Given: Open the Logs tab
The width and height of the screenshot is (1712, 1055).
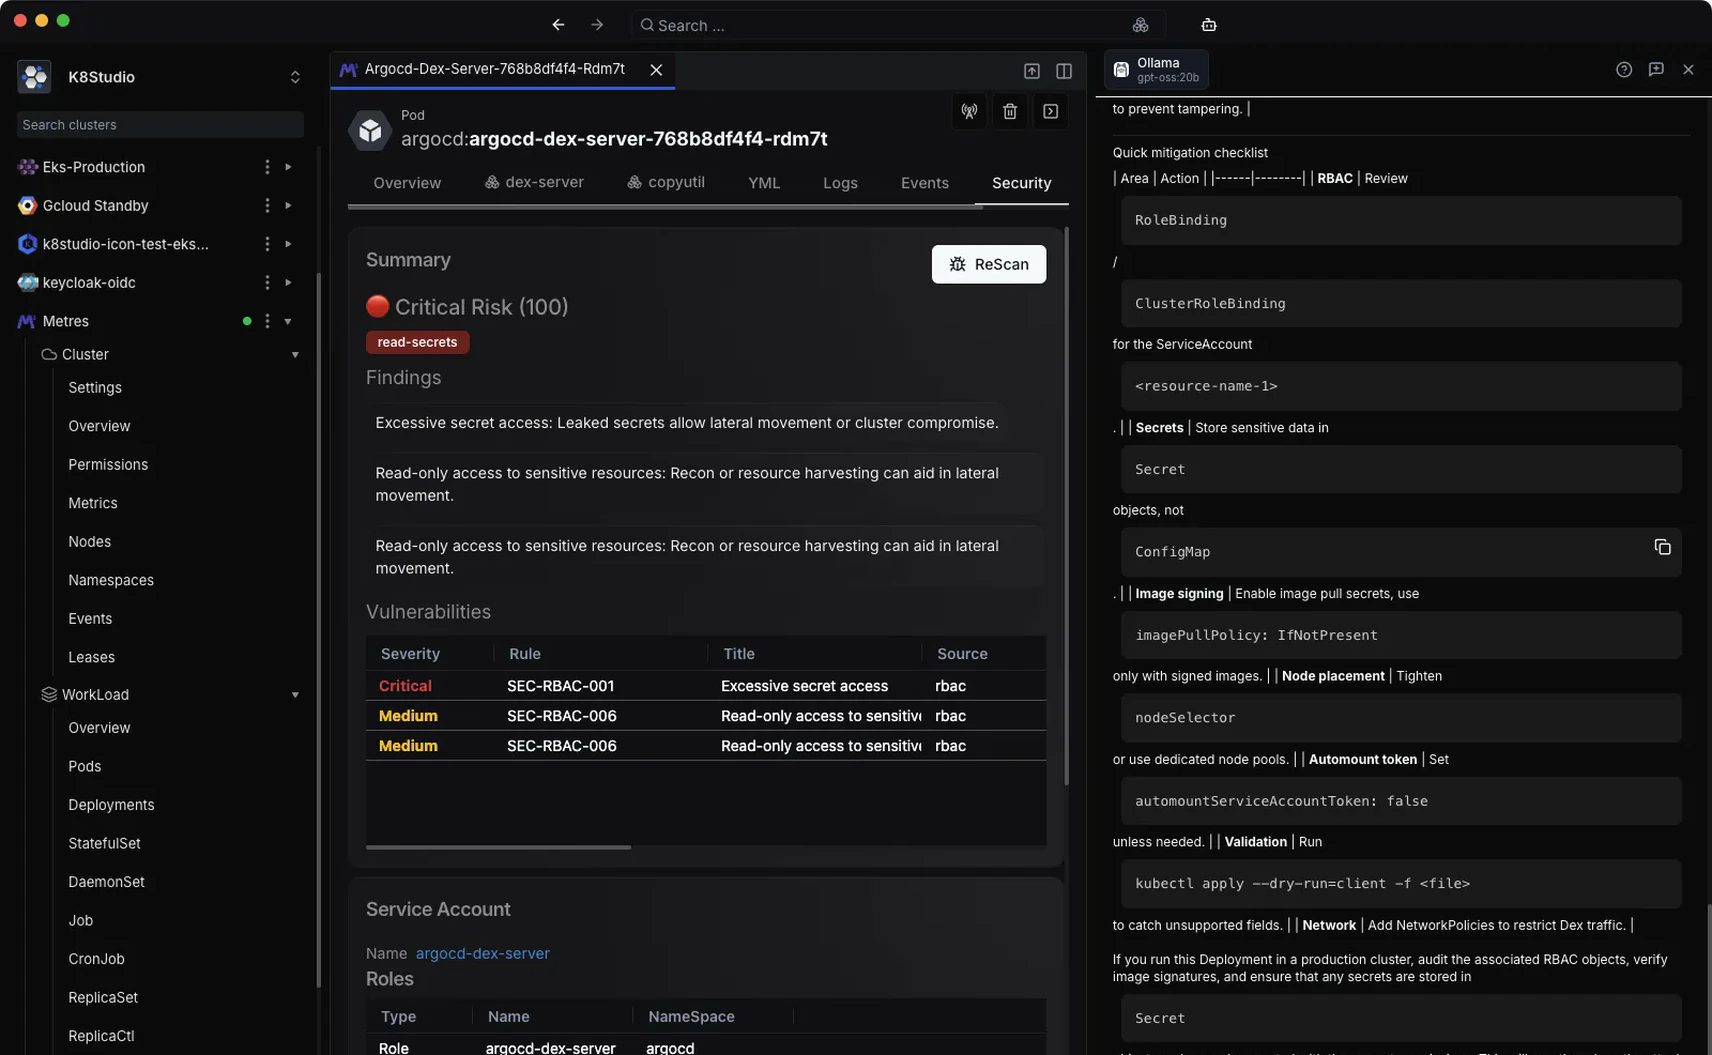Looking at the screenshot, I should pos(840,183).
